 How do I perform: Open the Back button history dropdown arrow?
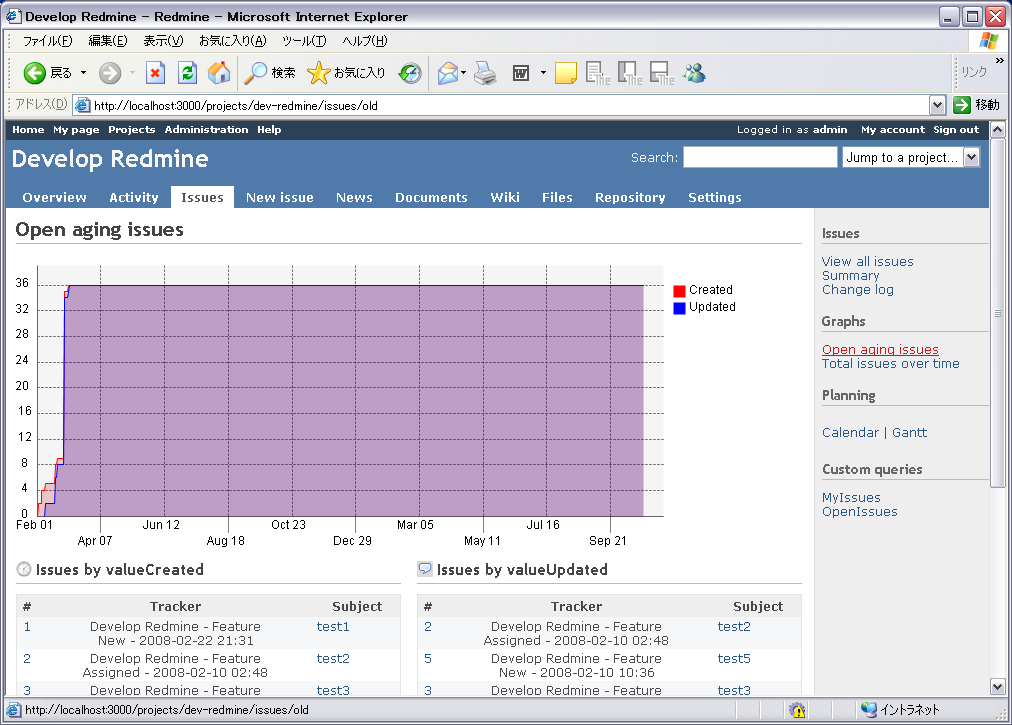[83, 73]
